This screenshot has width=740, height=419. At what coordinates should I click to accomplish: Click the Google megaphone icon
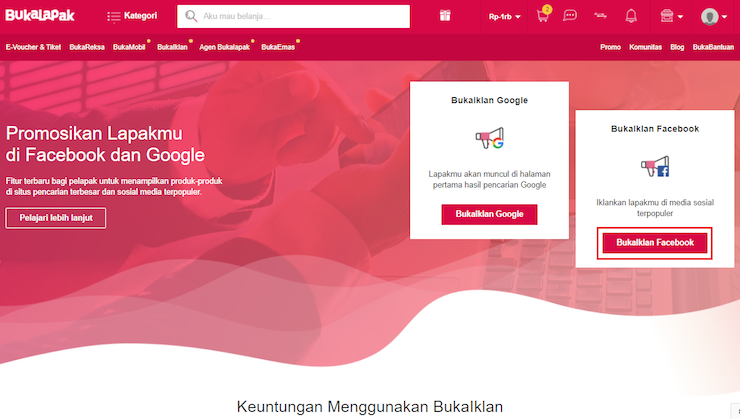tap(489, 138)
